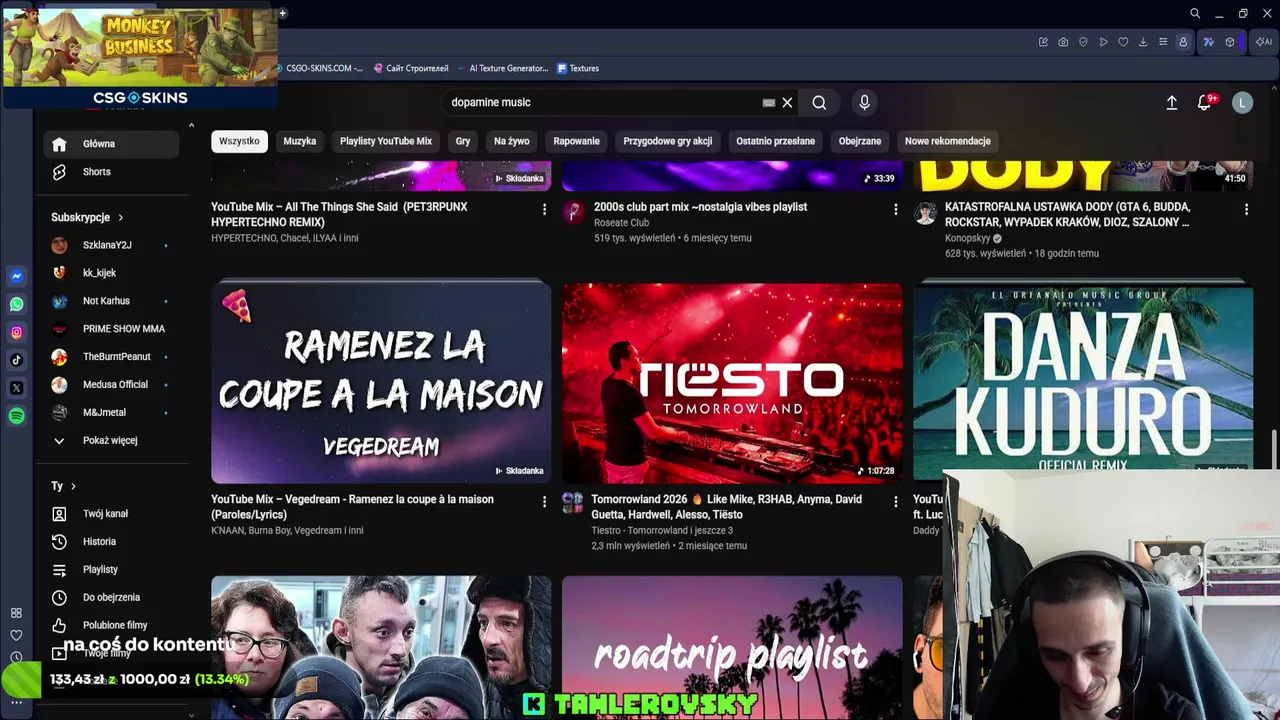Submit the YouTube search with magnifier button
1280x720 pixels.
click(x=819, y=102)
